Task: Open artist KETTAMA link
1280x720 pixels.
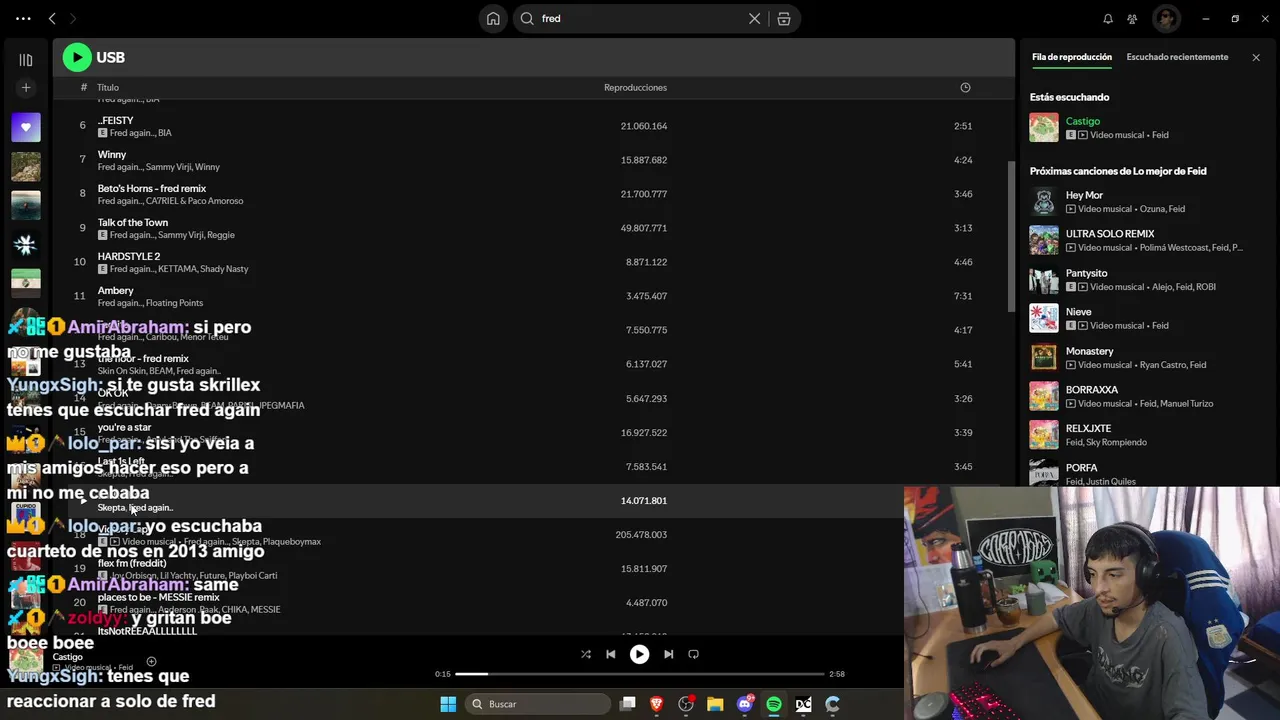Action: [x=177, y=269]
